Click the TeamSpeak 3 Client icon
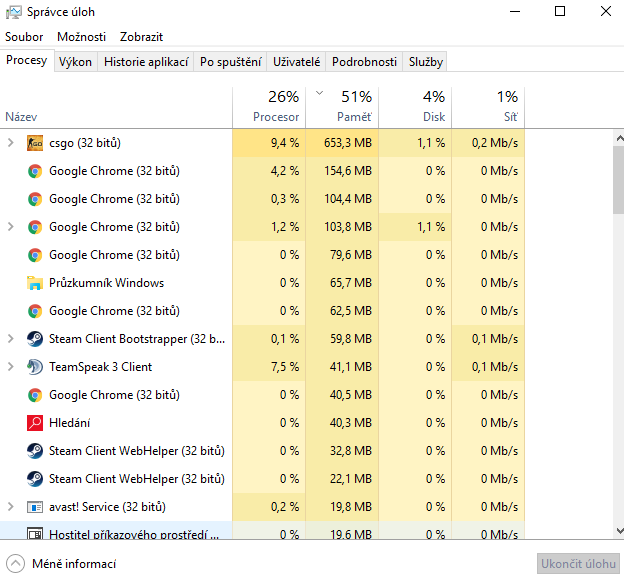The height and width of the screenshot is (579, 624). click(35, 367)
